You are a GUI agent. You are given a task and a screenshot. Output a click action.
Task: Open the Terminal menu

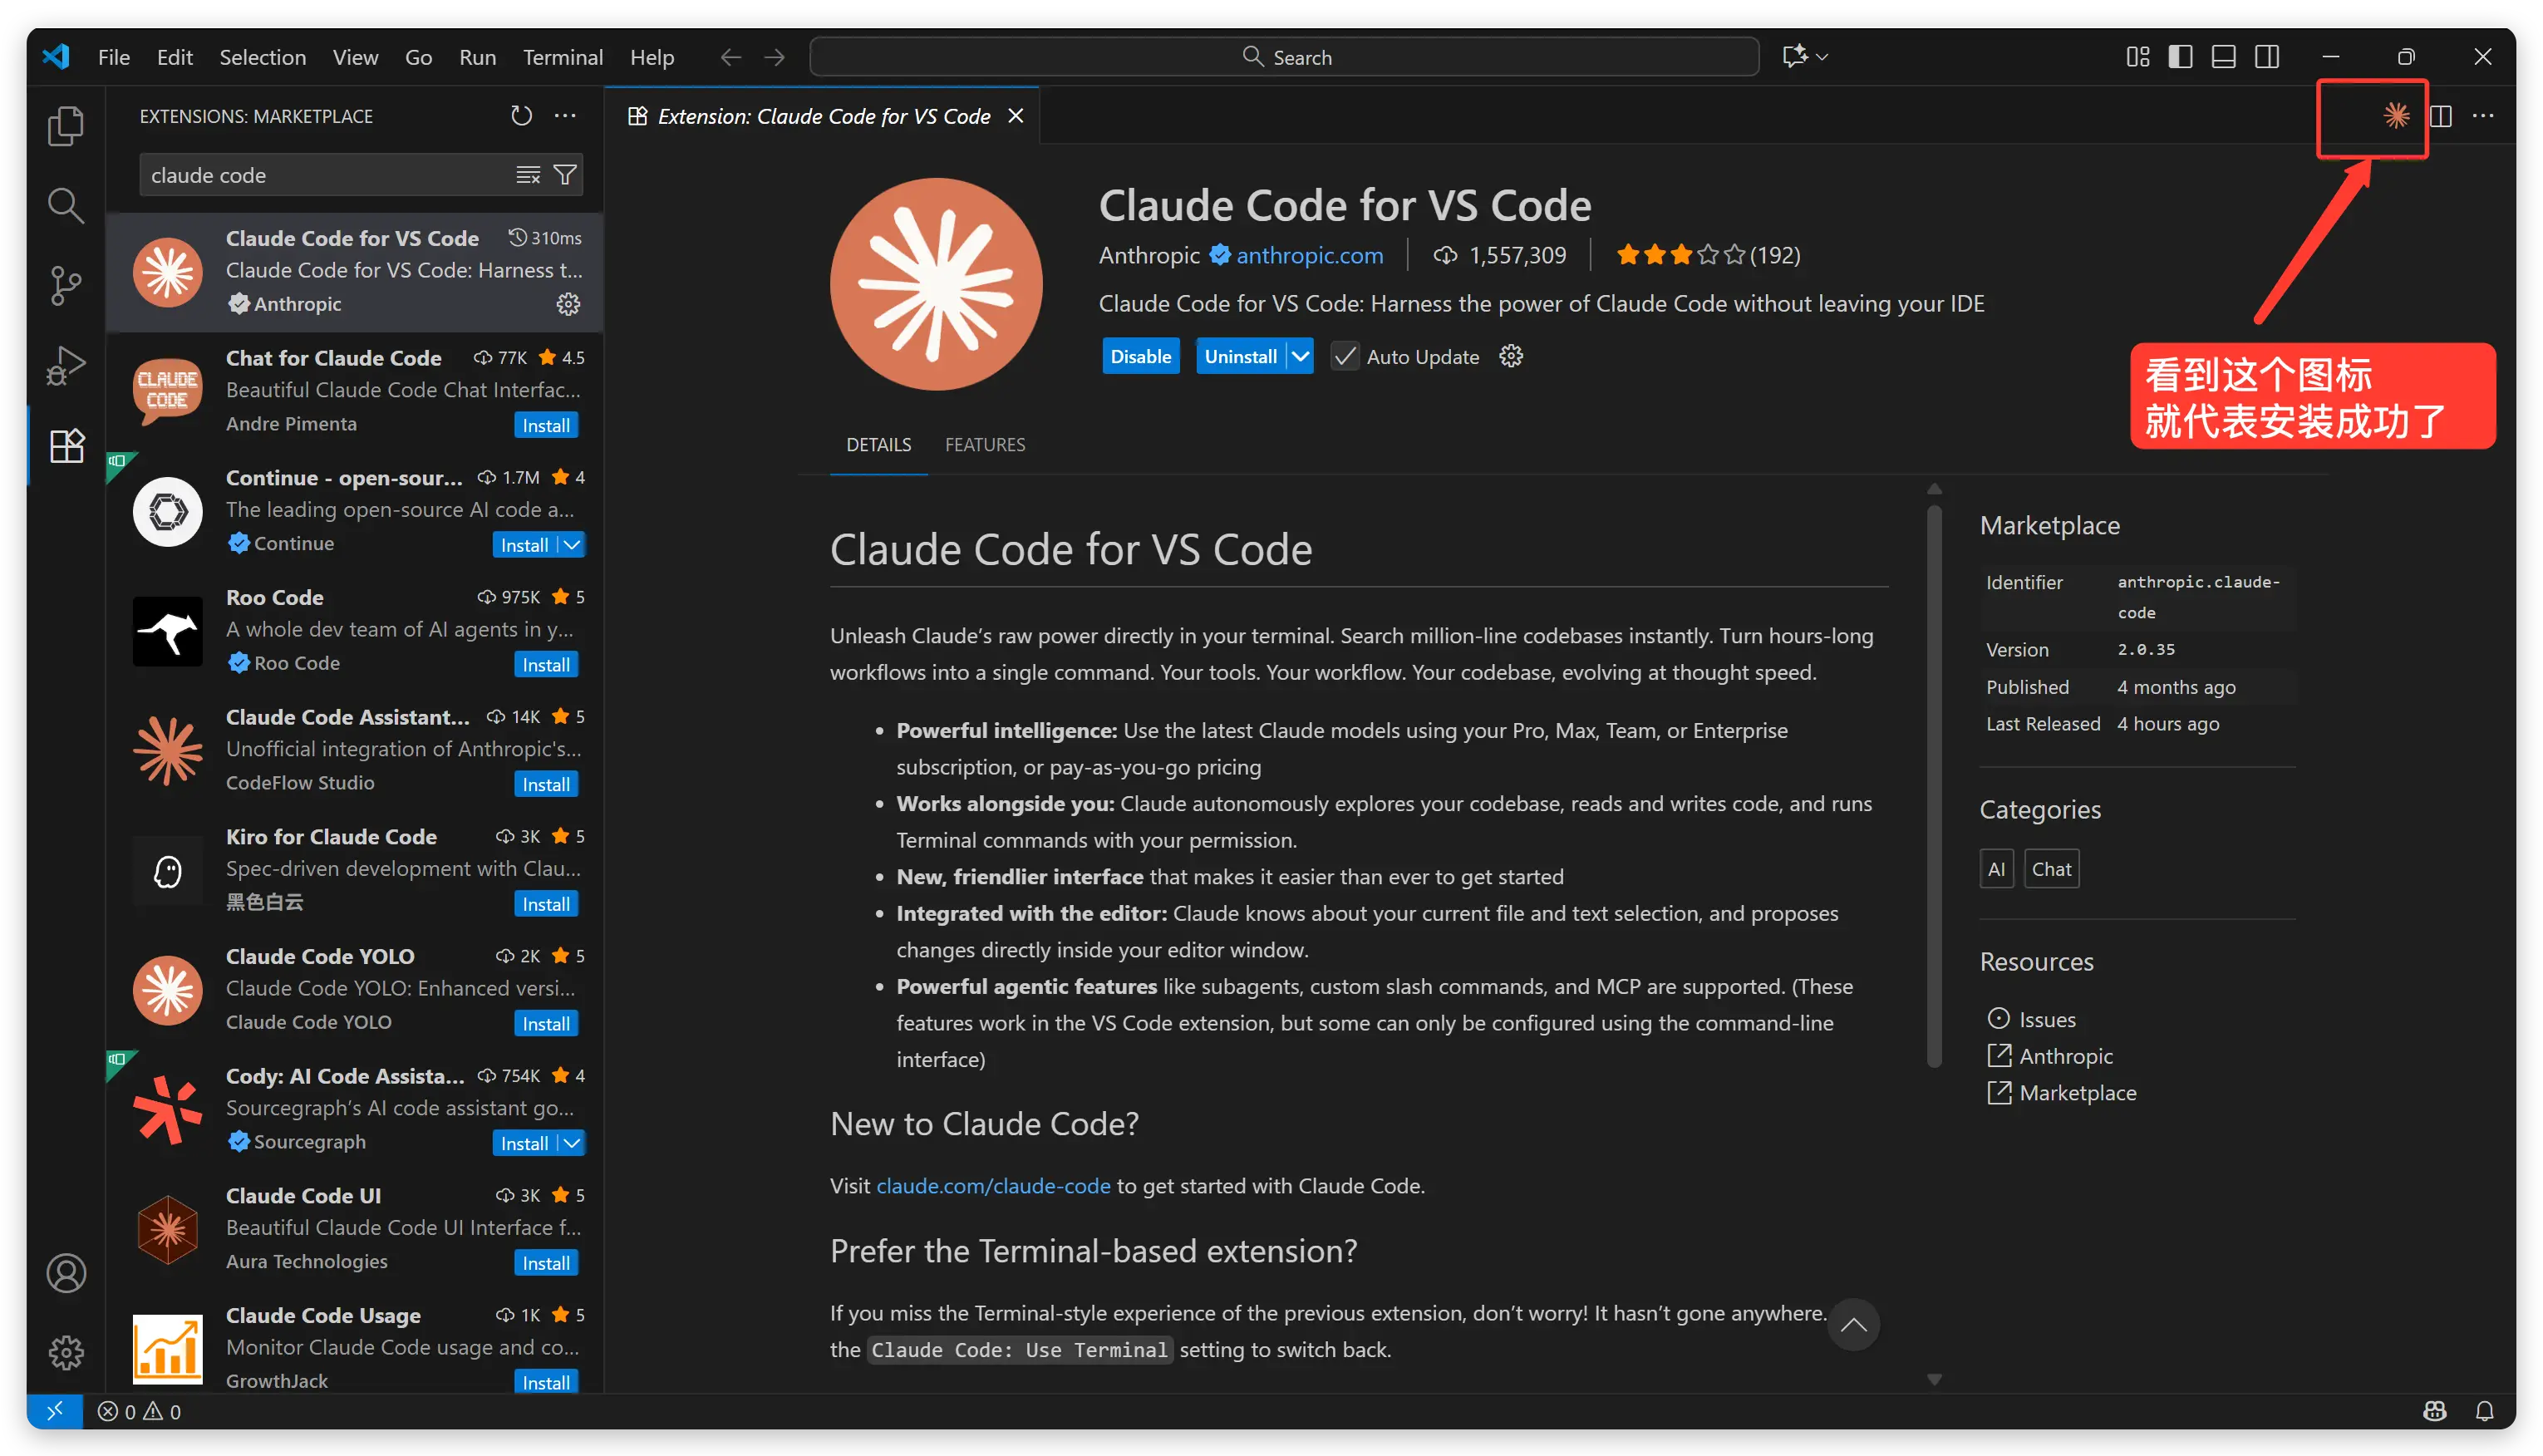tap(563, 57)
